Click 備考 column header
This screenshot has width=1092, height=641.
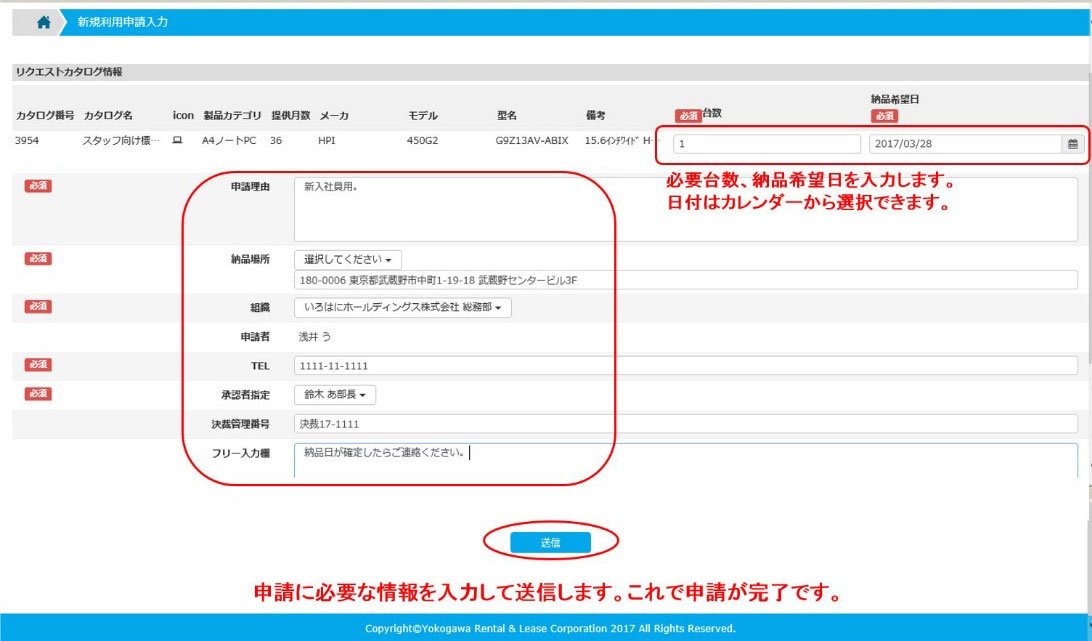click(x=595, y=116)
